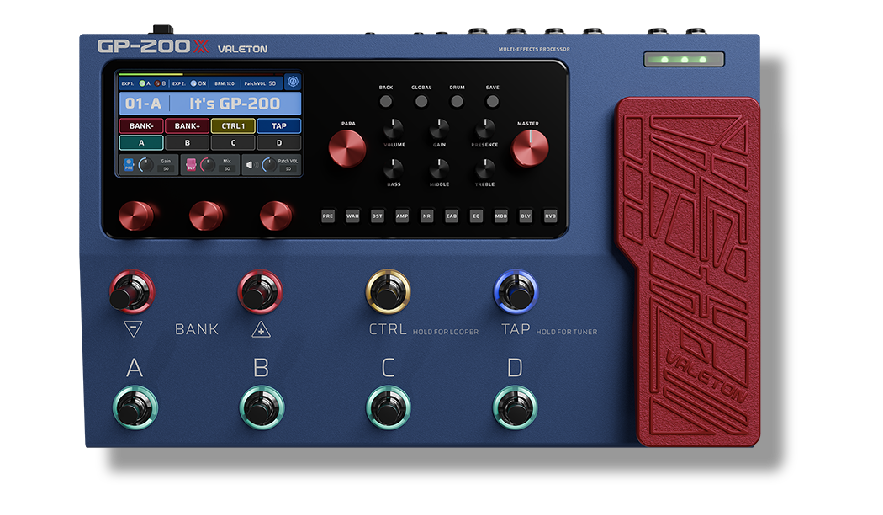Viewport: 883px width, 515px height.
Task: Click the red expression pedal
Action: coord(688,271)
